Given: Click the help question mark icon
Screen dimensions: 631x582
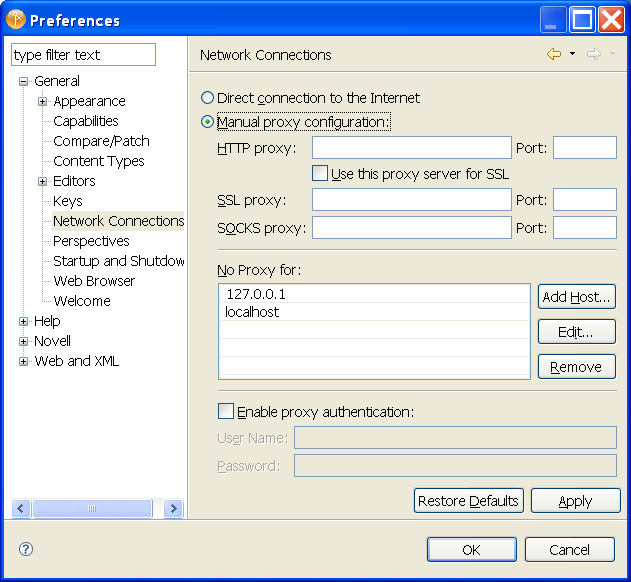Looking at the screenshot, I should (x=26, y=549).
